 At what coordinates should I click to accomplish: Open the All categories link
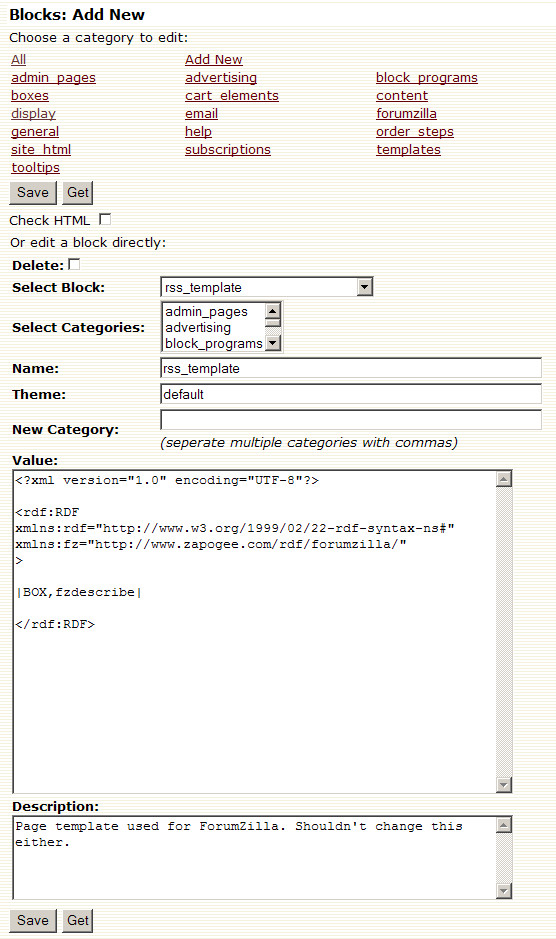coord(19,60)
